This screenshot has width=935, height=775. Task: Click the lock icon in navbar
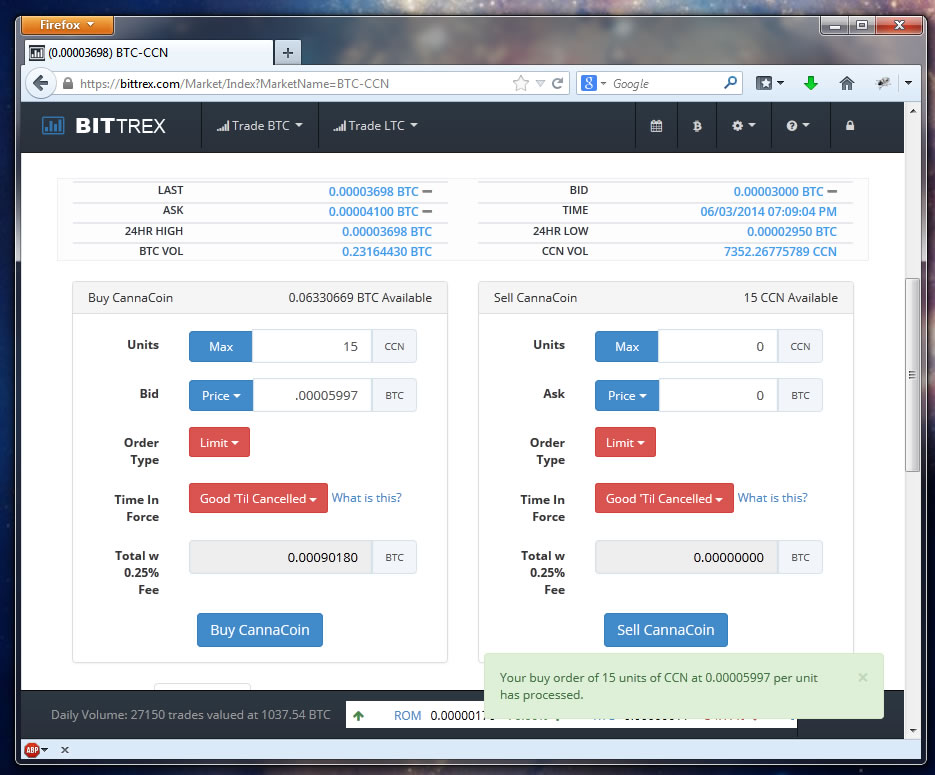point(850,125)
